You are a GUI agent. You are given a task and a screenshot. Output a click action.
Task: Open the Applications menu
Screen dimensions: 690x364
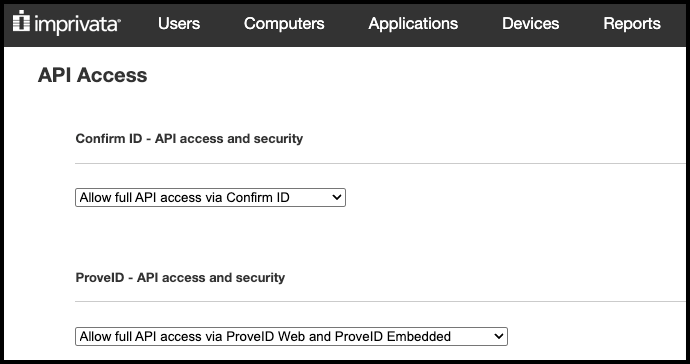[413, 23]
